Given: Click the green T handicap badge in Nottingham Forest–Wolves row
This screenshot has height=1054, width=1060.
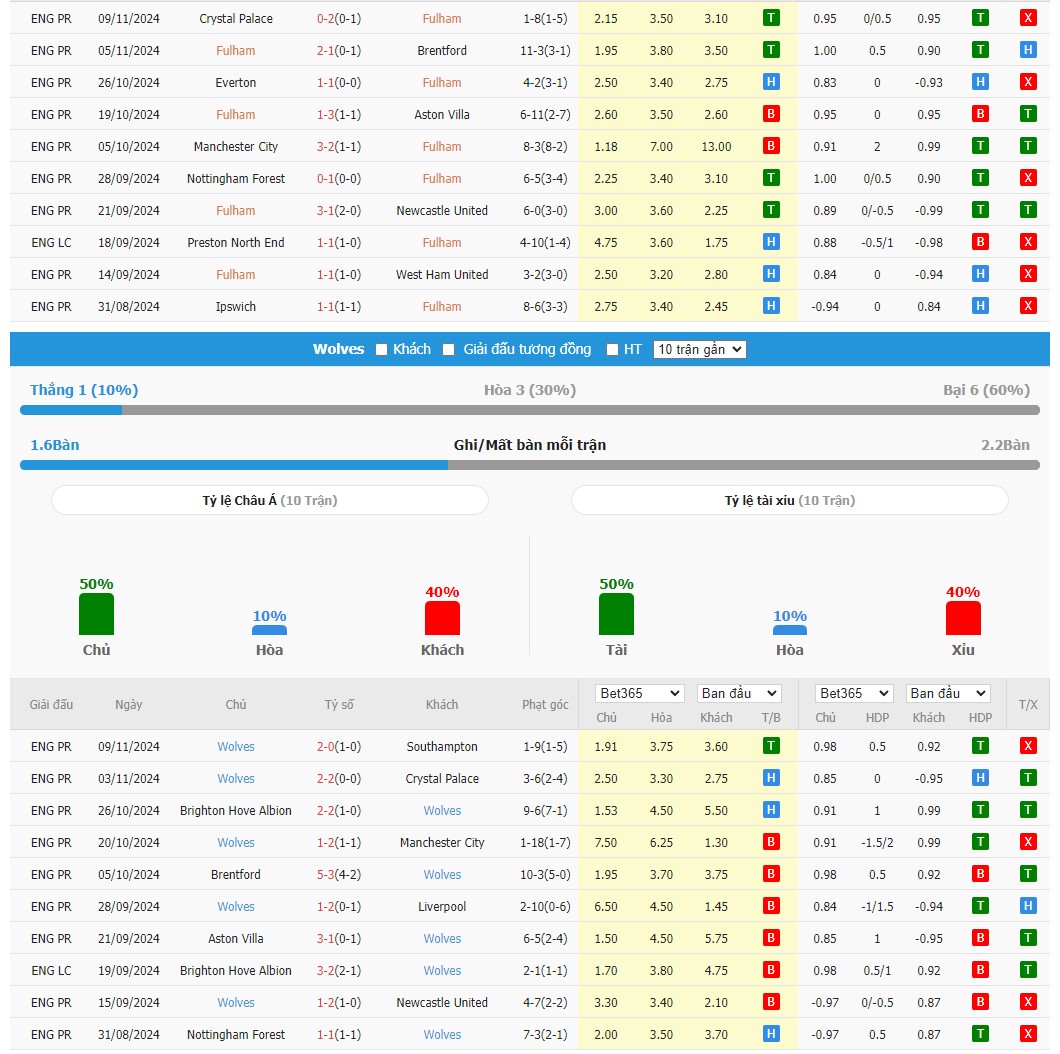Looking at the screenshot, I should coord(980,1034).
